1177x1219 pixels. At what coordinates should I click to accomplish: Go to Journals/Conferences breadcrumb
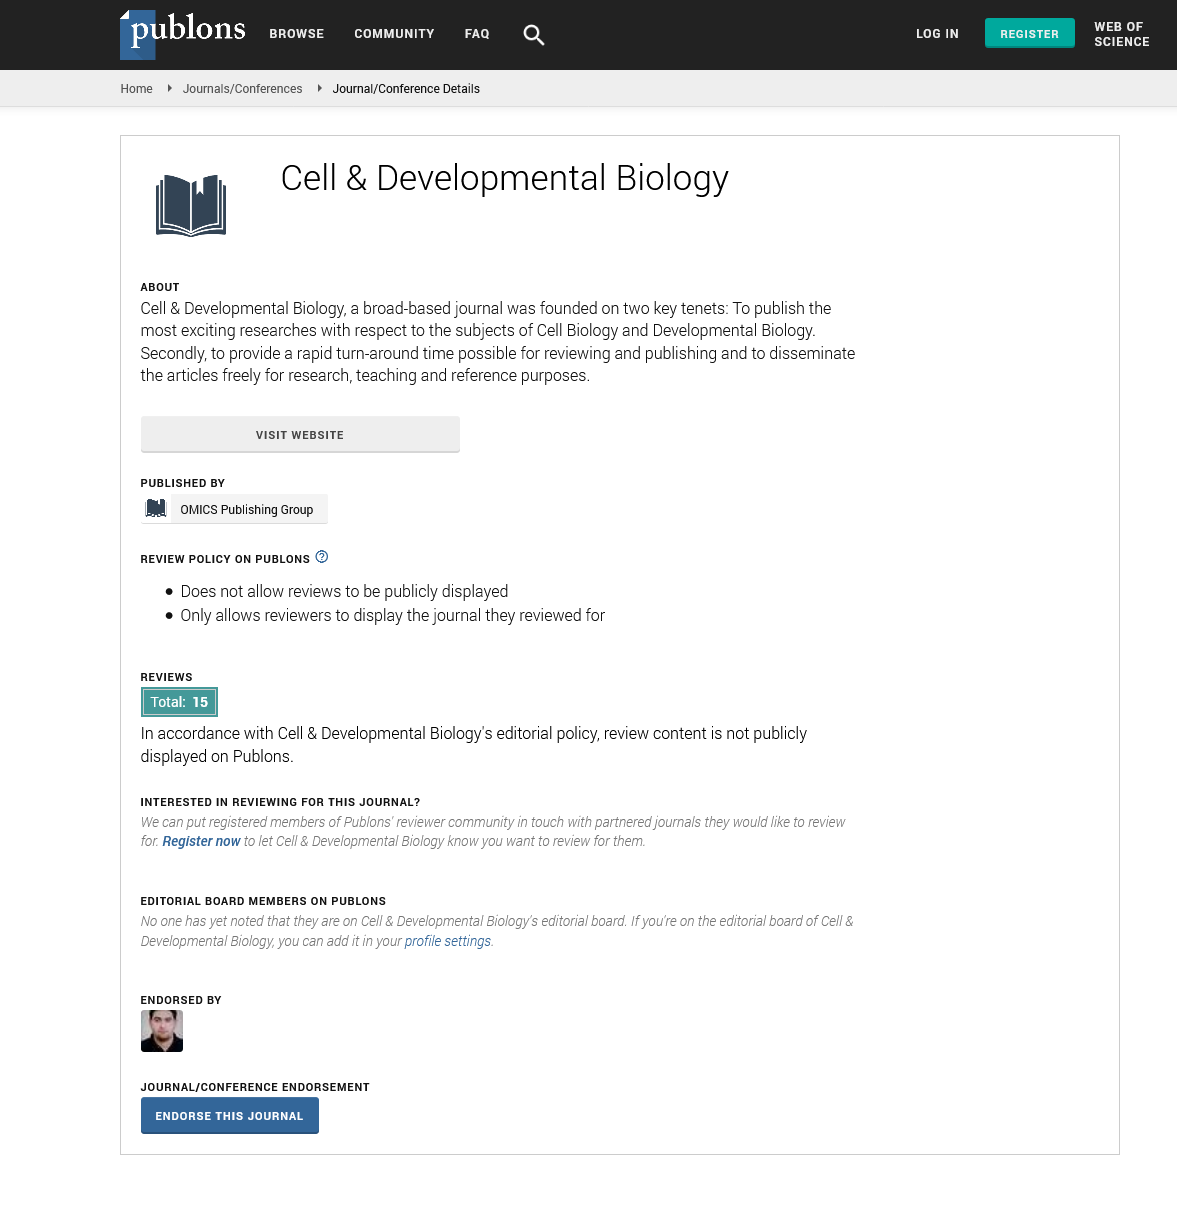click(x=242, y=89)
